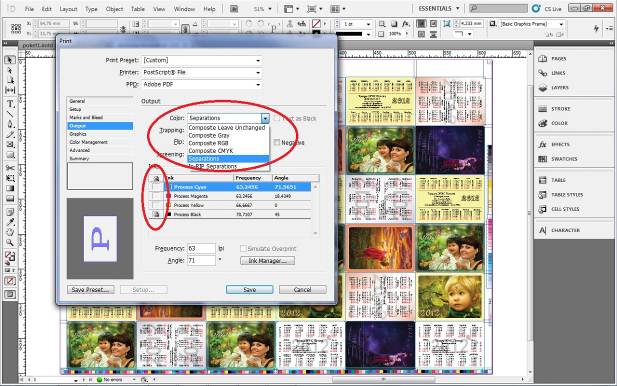Open the Table Styles panel
Viewport: 617px width, 386px height.
pyautogui.click(x=560, y=195)
